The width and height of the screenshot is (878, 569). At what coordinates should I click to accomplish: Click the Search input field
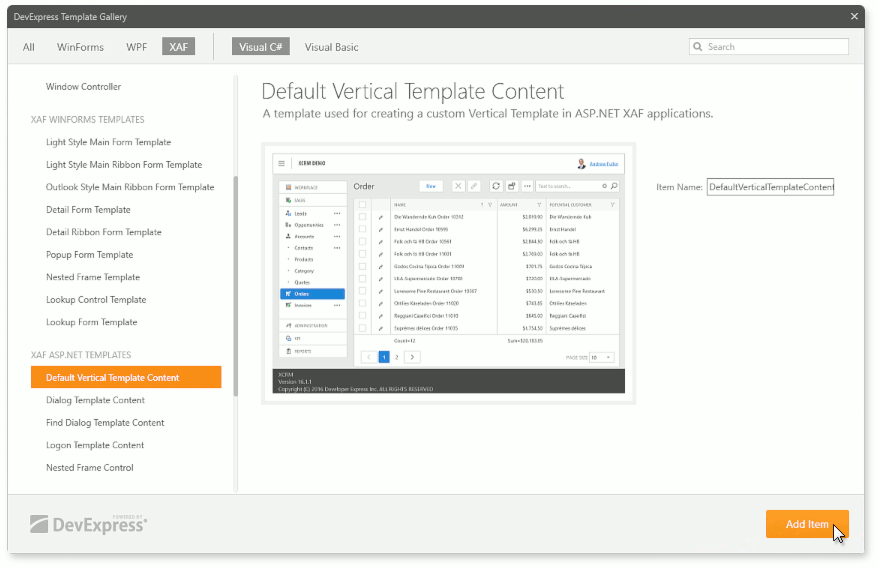tap(769, 46)
